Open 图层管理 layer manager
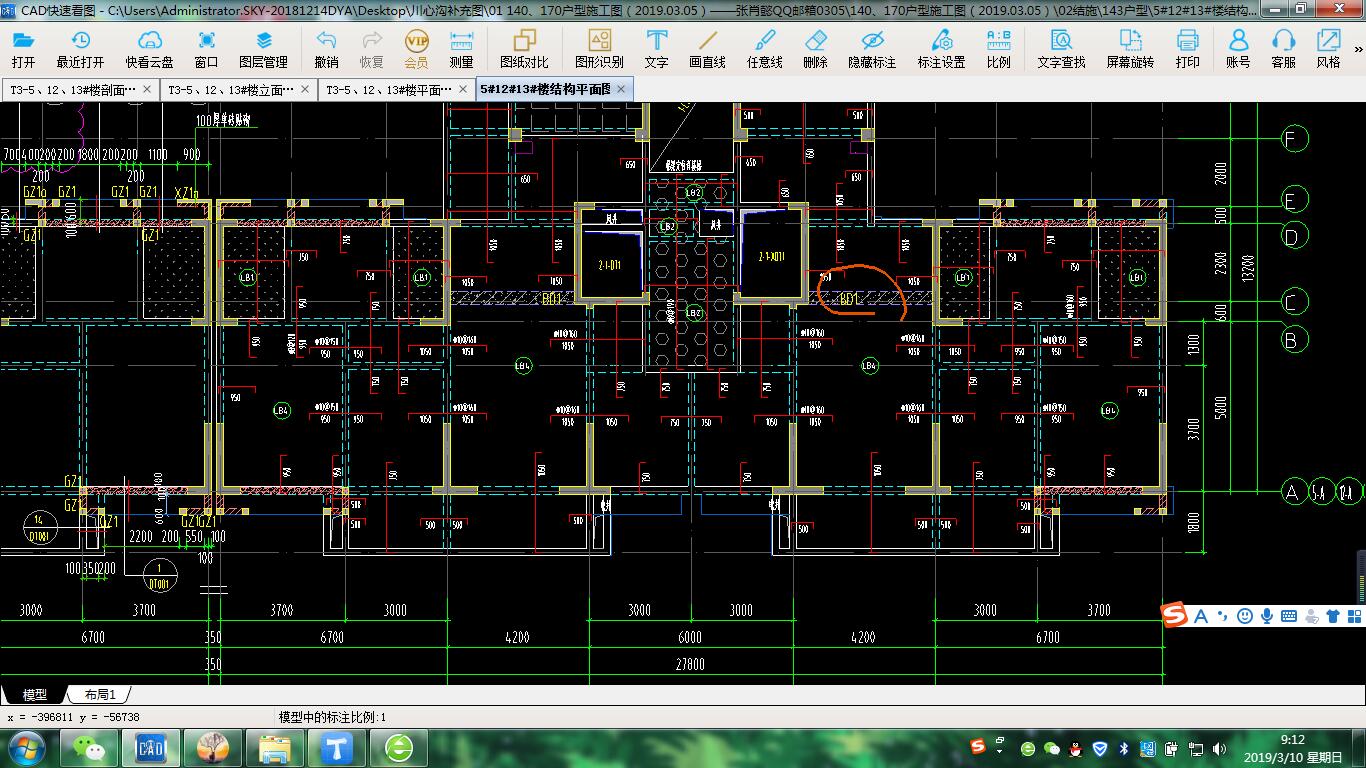 tap(264, 48)
